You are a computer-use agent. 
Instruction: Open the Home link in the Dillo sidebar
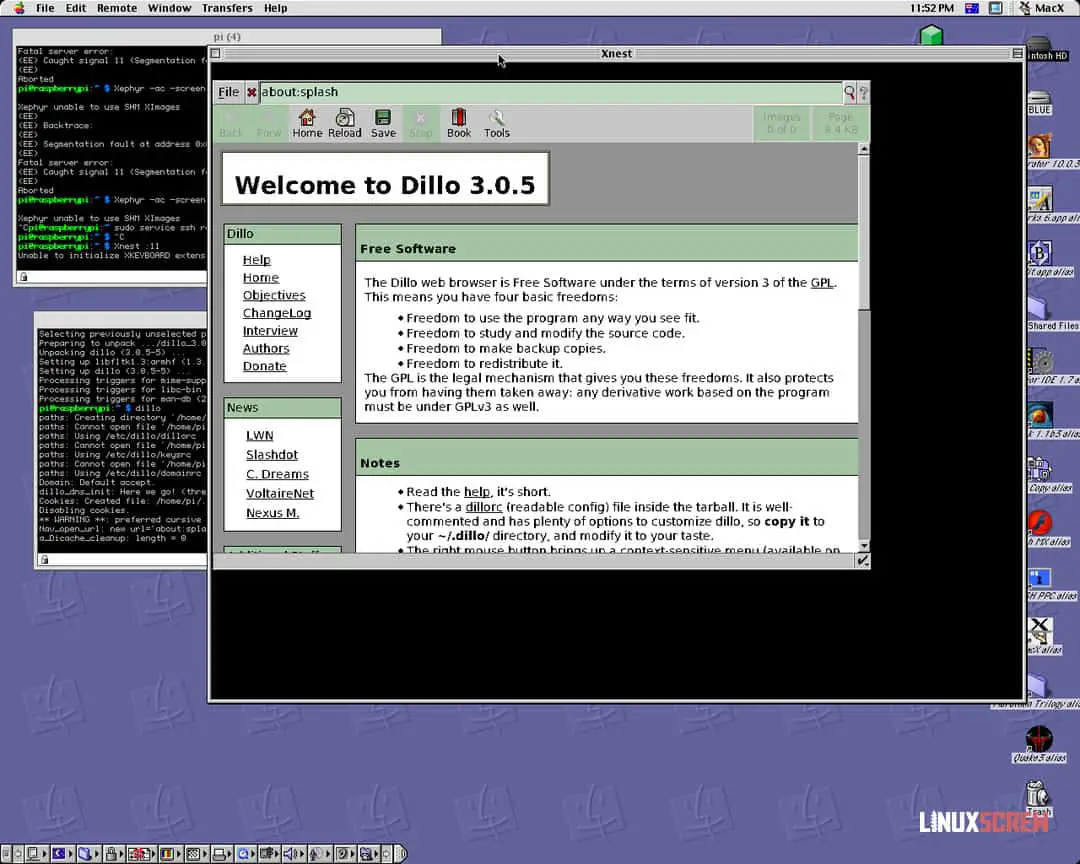(261, 278)
